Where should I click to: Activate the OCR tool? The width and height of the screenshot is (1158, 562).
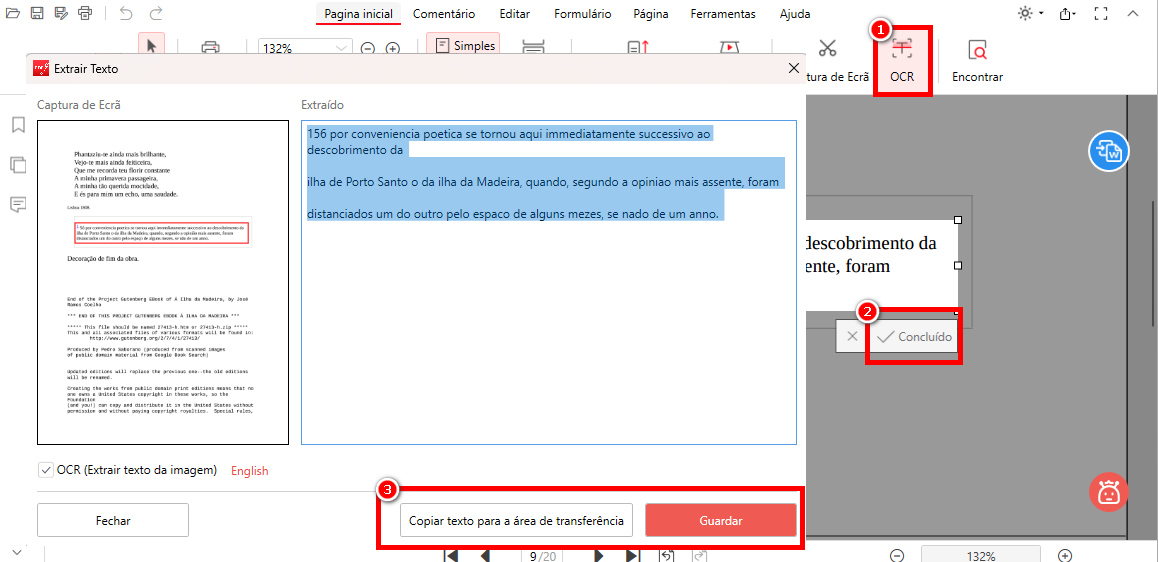(902, 61)
